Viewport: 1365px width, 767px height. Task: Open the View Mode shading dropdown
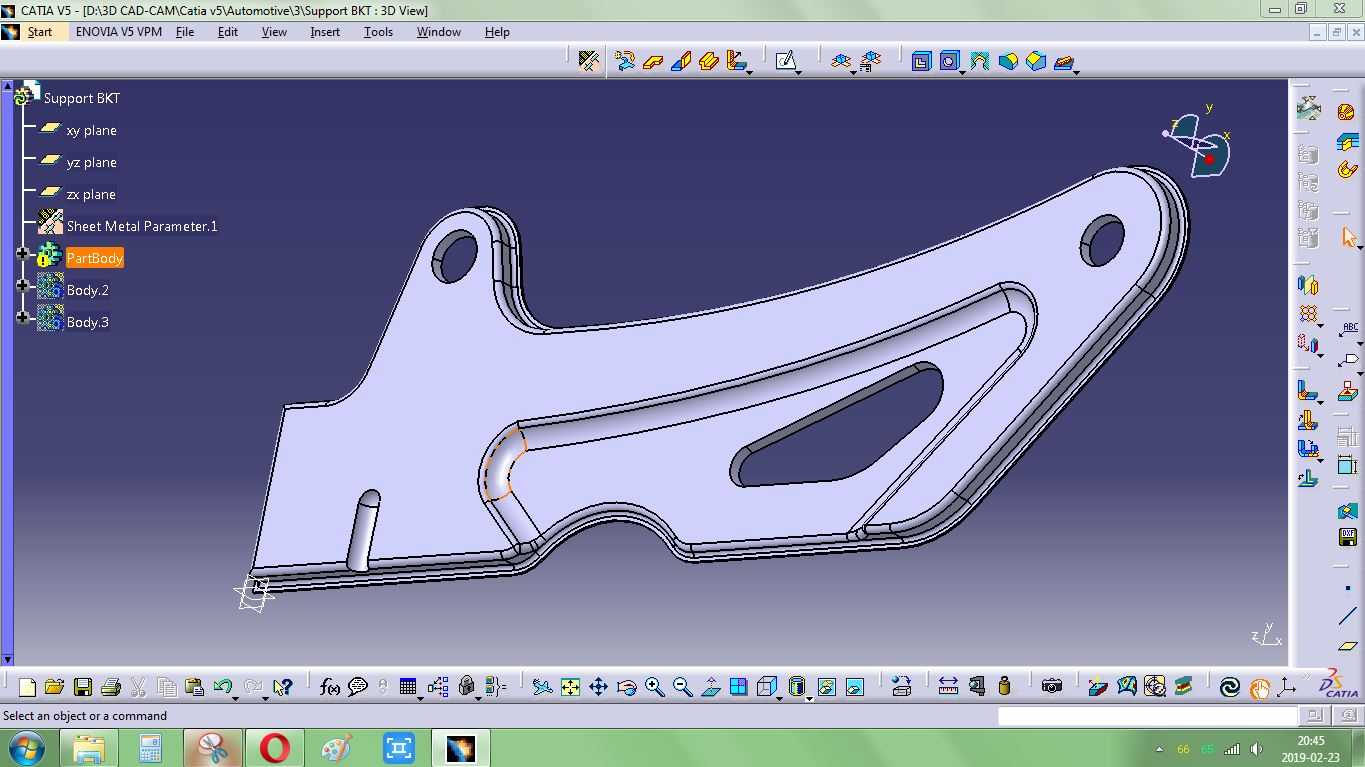pos(808,697)
